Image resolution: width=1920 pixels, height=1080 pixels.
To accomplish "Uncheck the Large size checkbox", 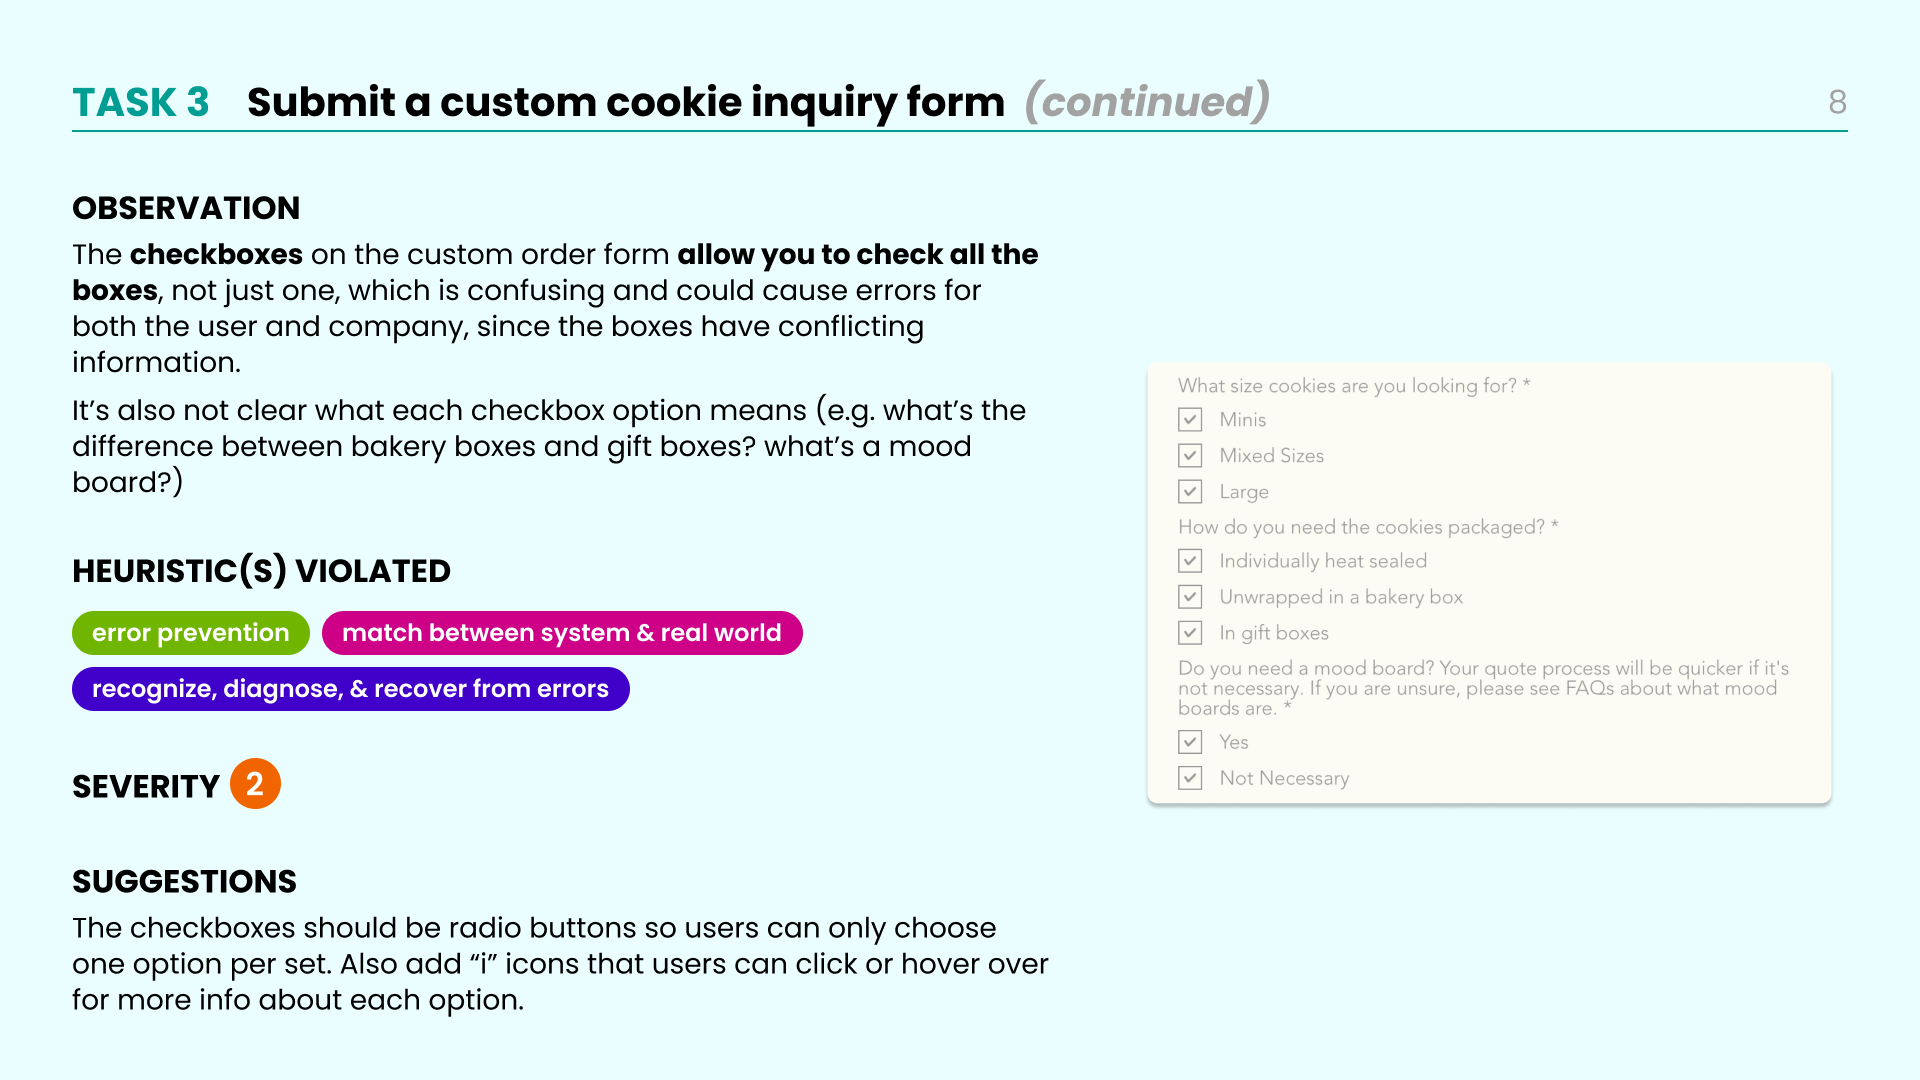I will coord(1190,492).
